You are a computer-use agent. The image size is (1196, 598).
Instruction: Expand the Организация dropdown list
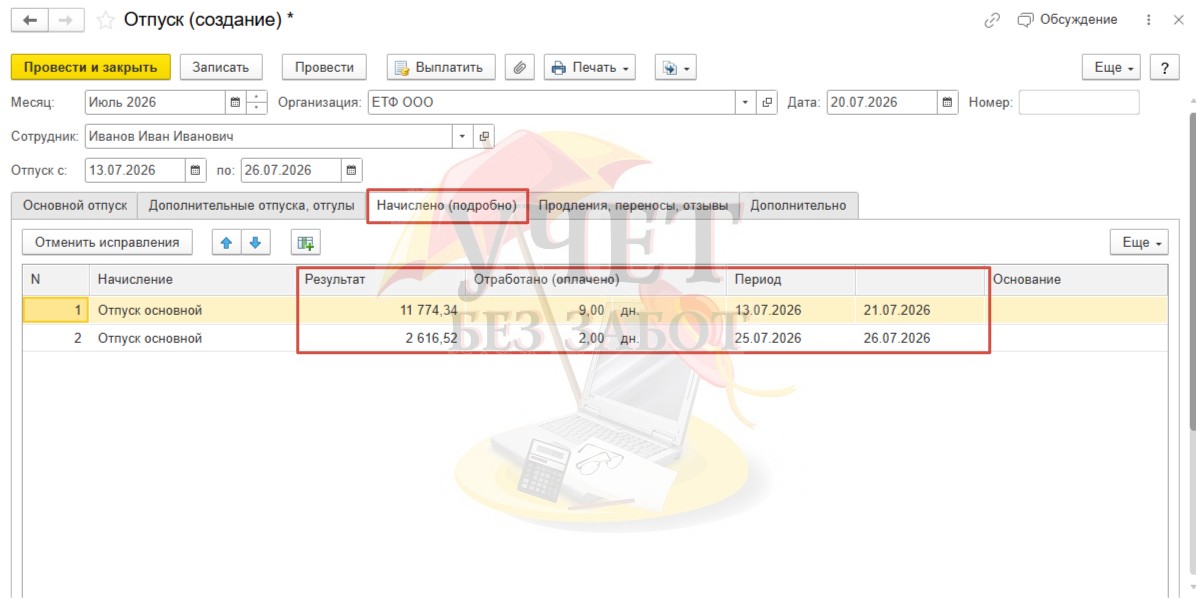pos(745,102)
